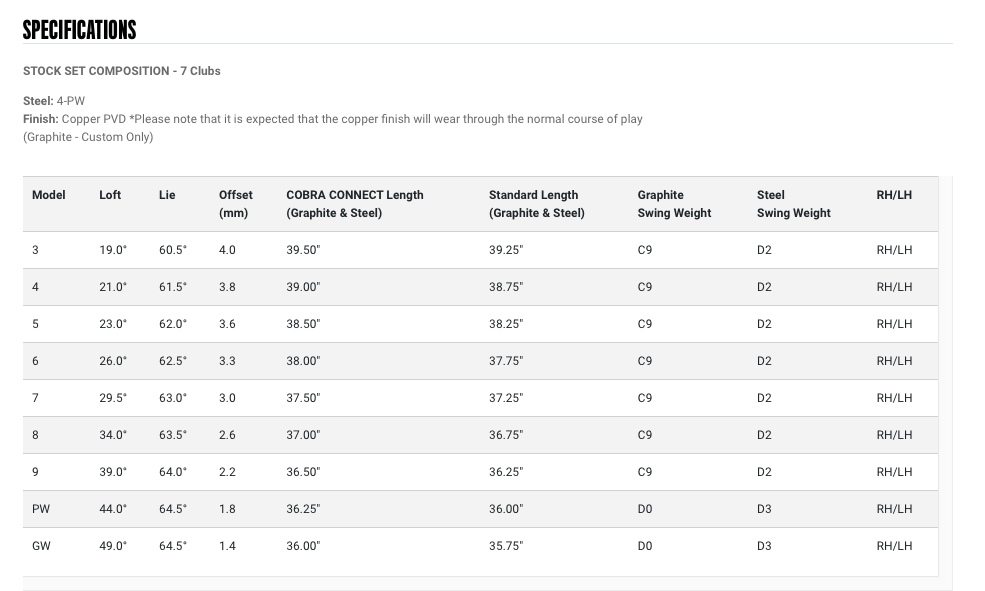Select the 29.5° loft cell
Viewport: 985px width, 591px height.
click(113, 398)
